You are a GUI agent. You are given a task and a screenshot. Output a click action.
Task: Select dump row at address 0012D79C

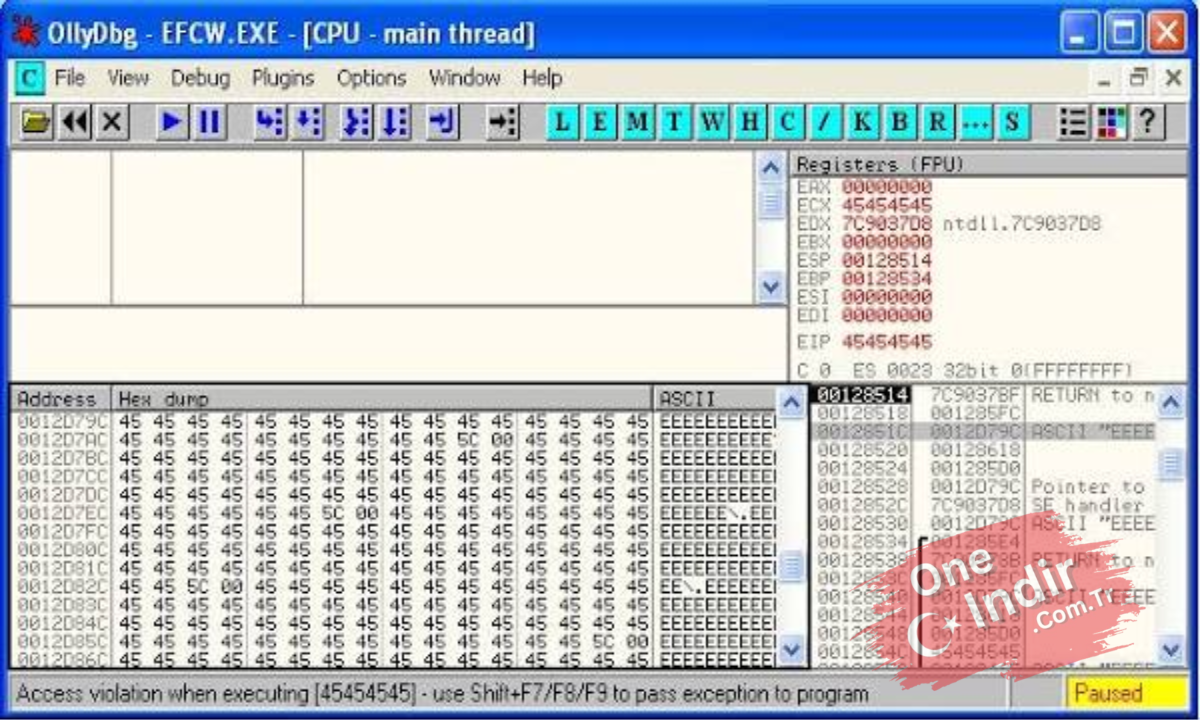pos(395,421)
